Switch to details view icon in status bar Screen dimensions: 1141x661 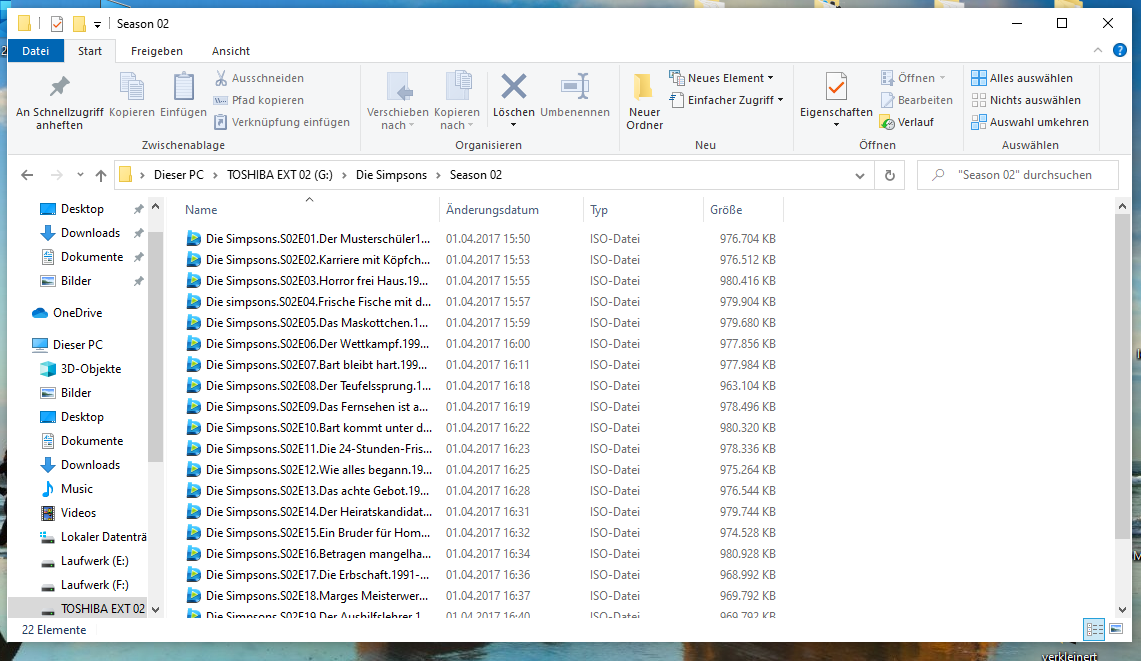tap(1094, 630)
